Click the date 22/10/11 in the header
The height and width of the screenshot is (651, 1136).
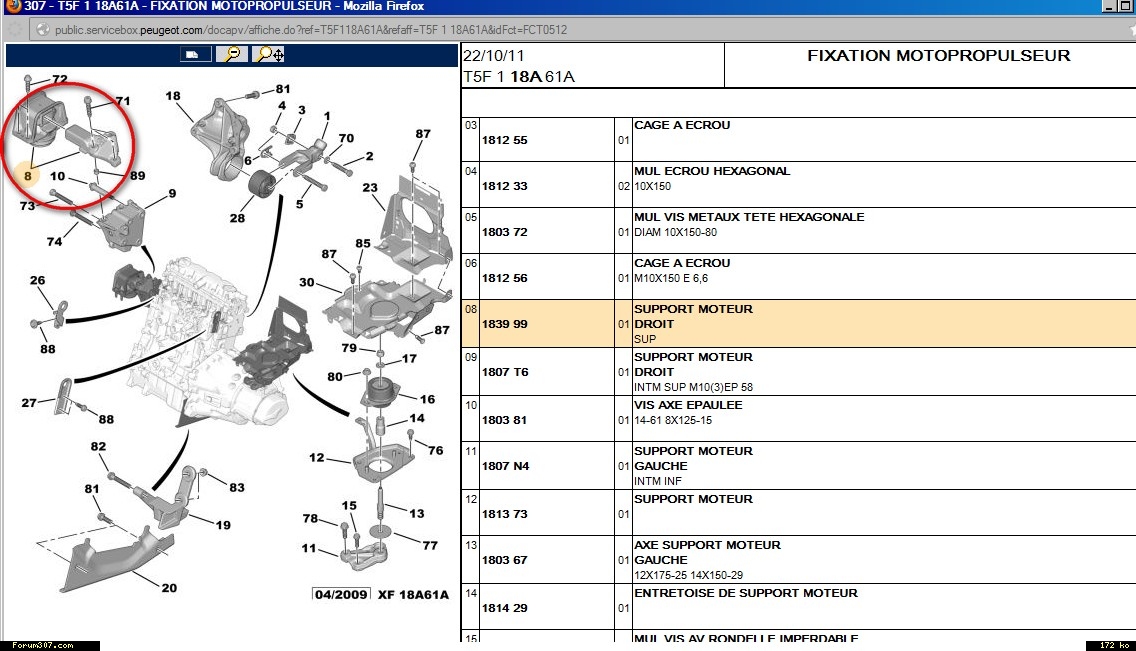point(493,56)
